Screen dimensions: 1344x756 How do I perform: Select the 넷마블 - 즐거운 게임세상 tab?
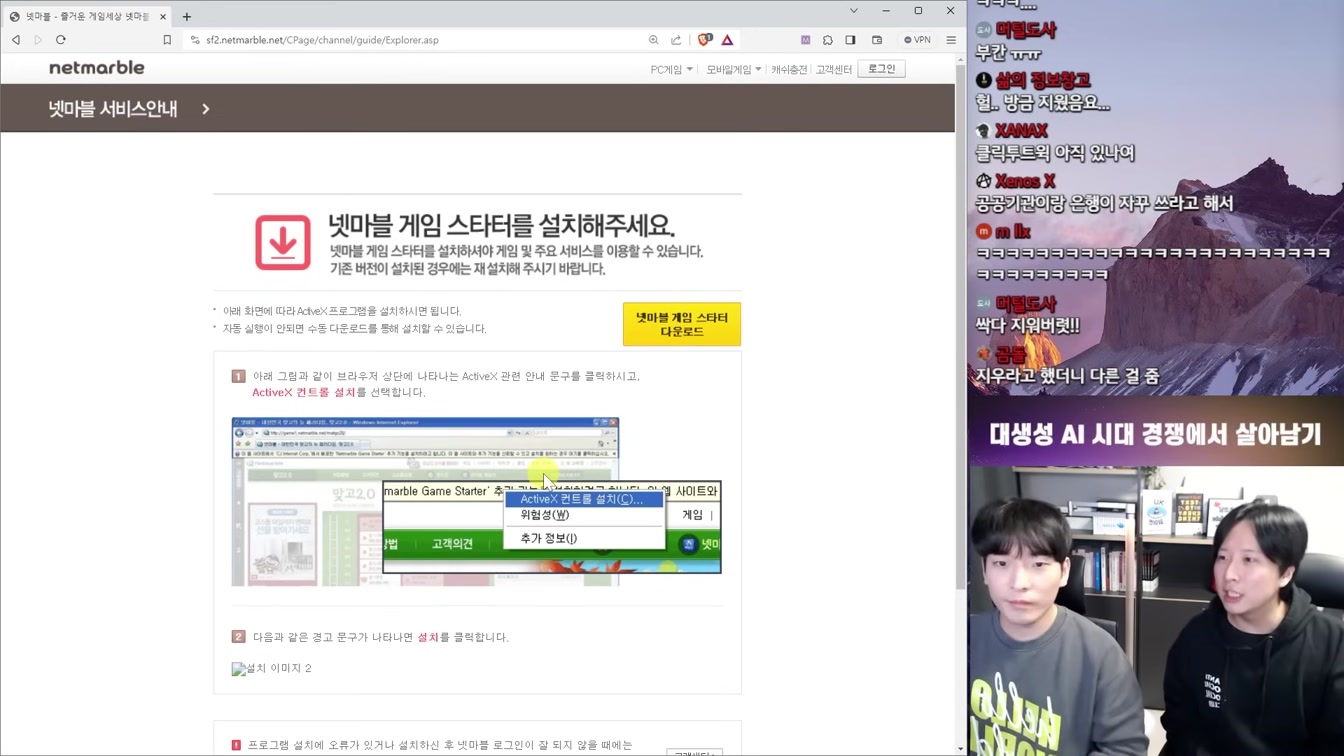(88, 16)
